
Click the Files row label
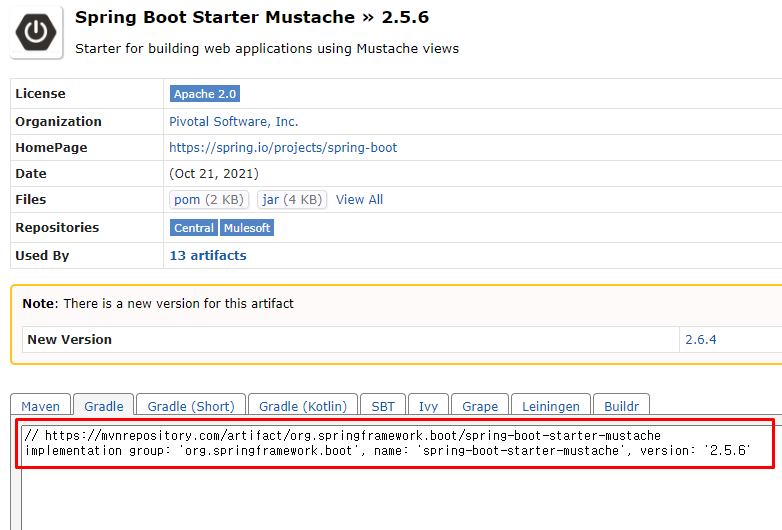point(31,199)
